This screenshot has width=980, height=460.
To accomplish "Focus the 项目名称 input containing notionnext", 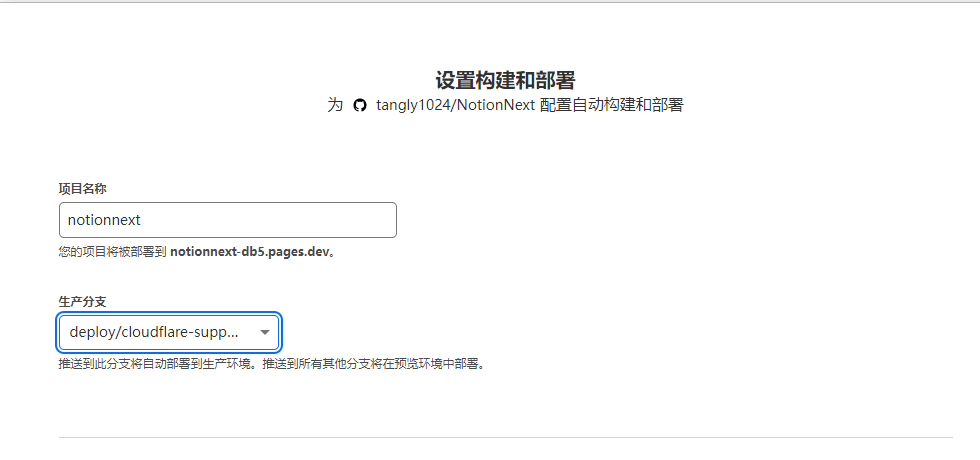I will [x=228, y=220].
